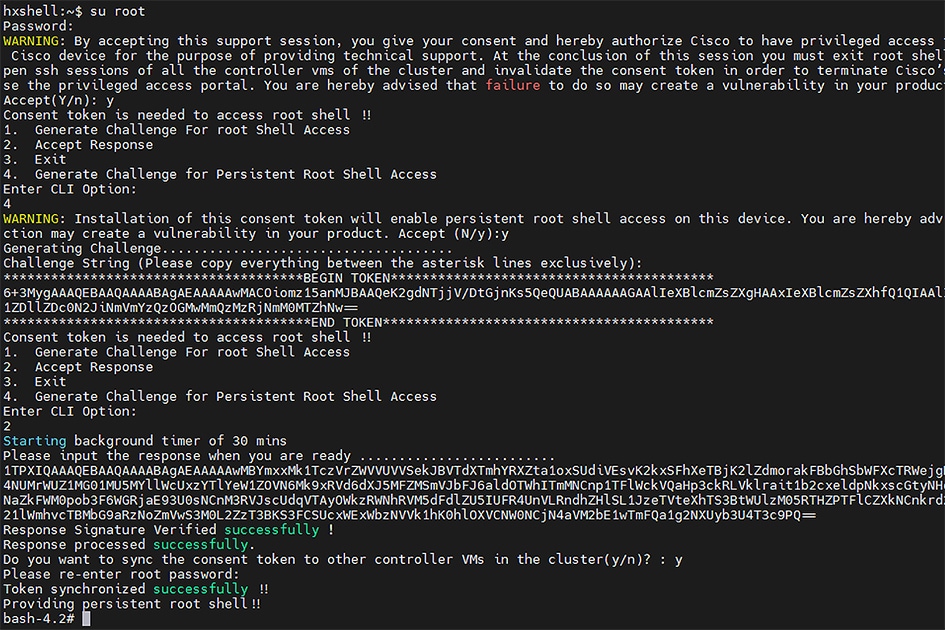Click response string starting with 1TPXIQAAAQ
Image resolution: width=945 pixels, height=630 pixels.
[474, 471]
